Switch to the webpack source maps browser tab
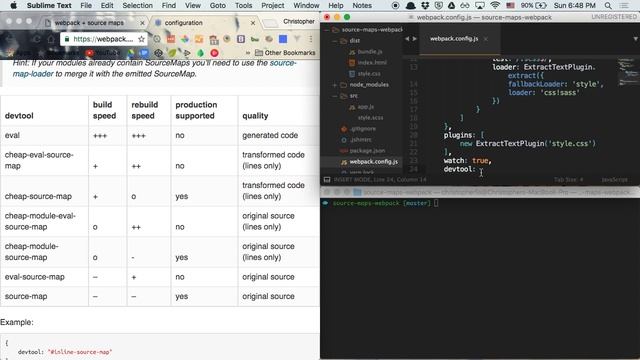 coord(89,23)
